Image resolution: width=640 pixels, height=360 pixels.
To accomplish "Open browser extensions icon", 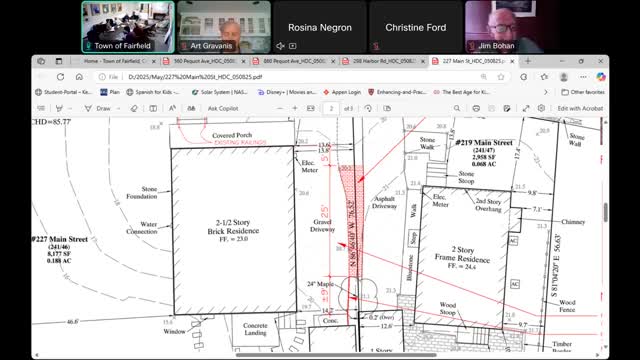I will coord(524,77).
